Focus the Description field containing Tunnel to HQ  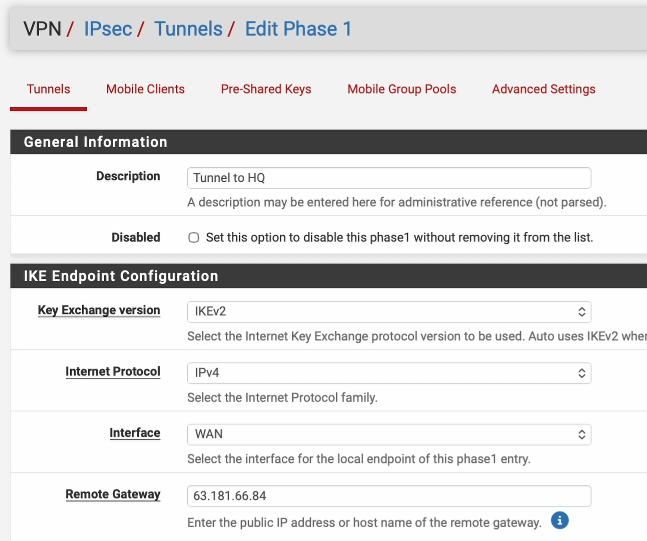(389, 178)
